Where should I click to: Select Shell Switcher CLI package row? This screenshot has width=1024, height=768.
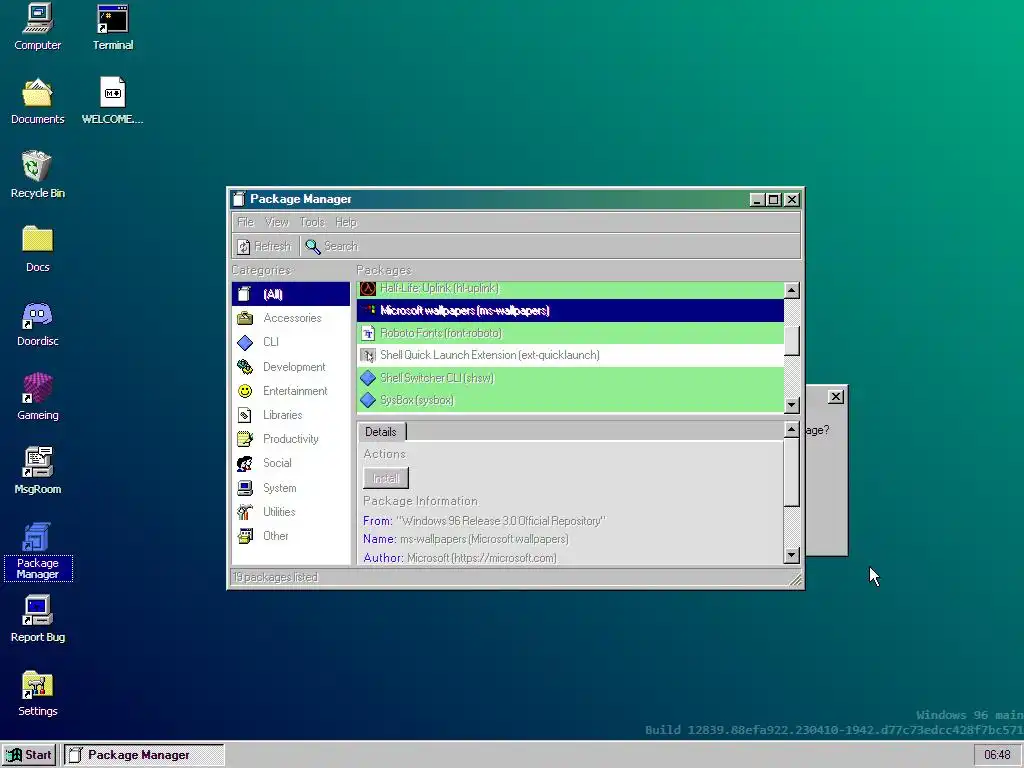[x=570, y=377]
